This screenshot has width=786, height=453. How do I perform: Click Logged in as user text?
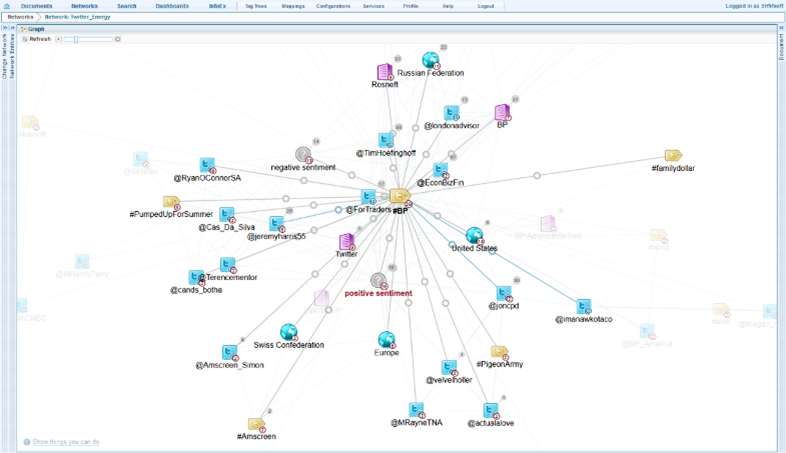coord(754,6)
